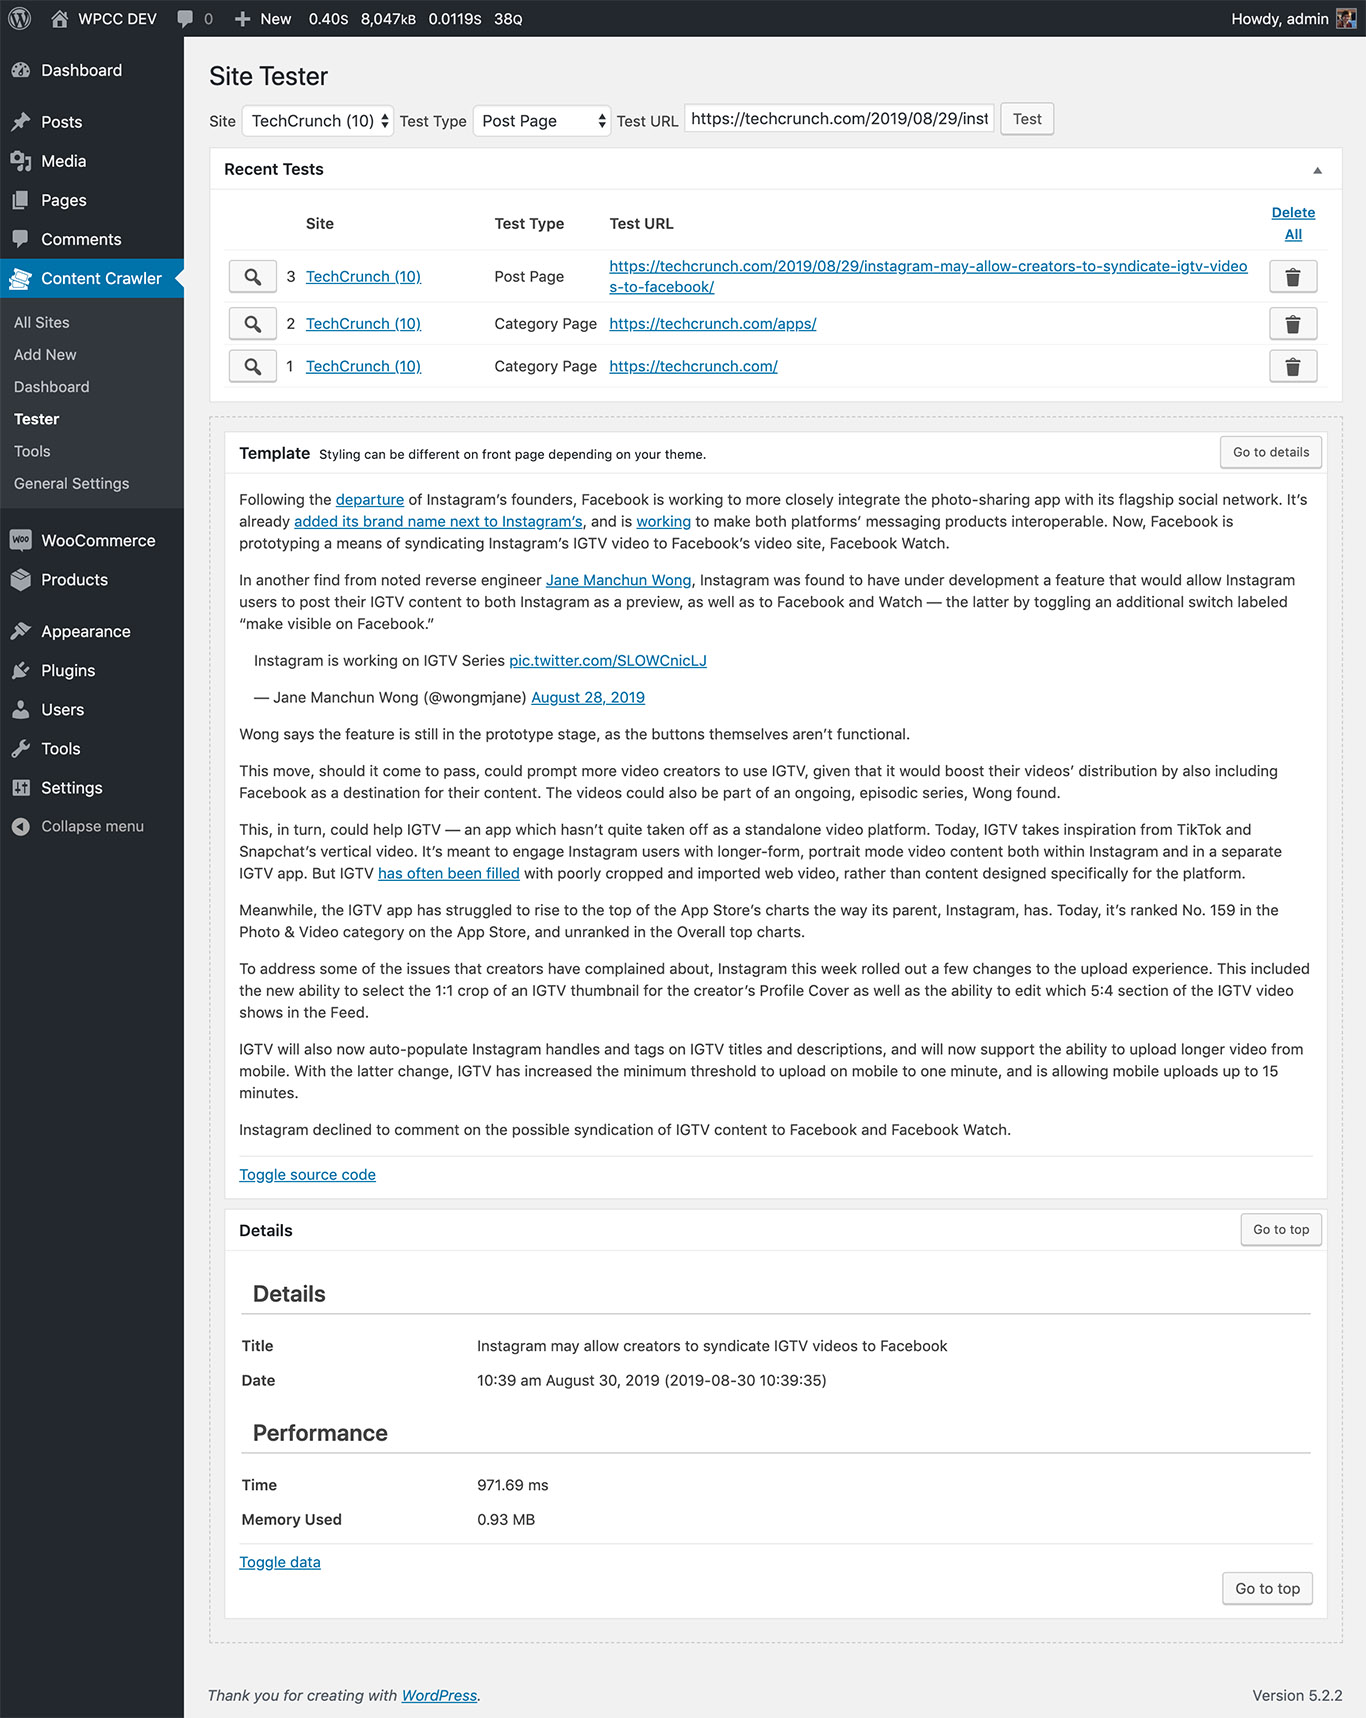Open the comments bubble icon in admin bar
The height and width of the screenshot is (1718, 1366).
[x=185, y=19]
